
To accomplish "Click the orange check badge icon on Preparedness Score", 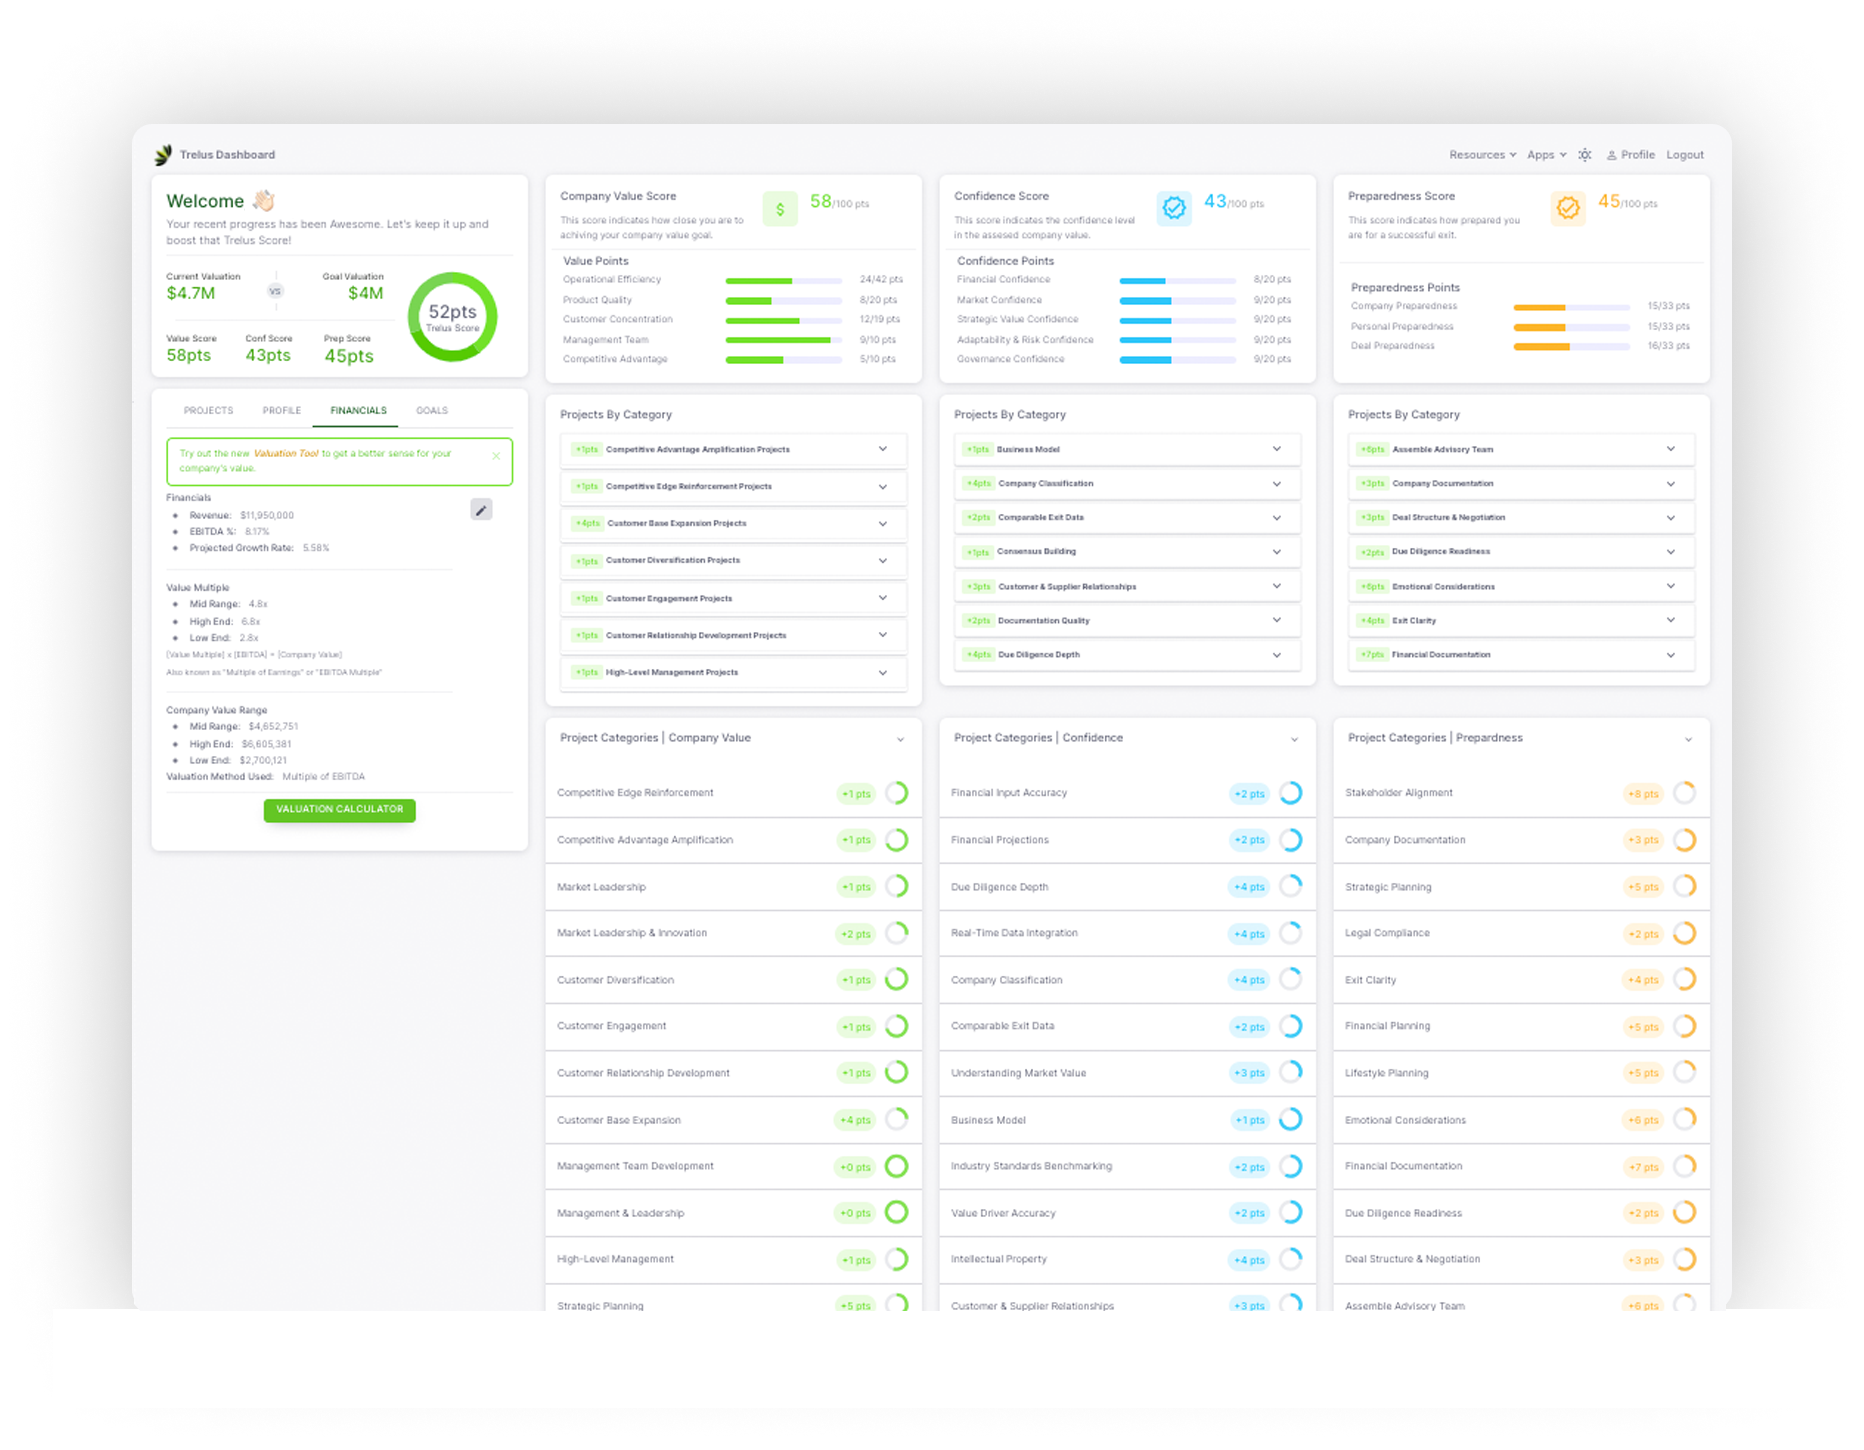I will [x=1568, y=207].
